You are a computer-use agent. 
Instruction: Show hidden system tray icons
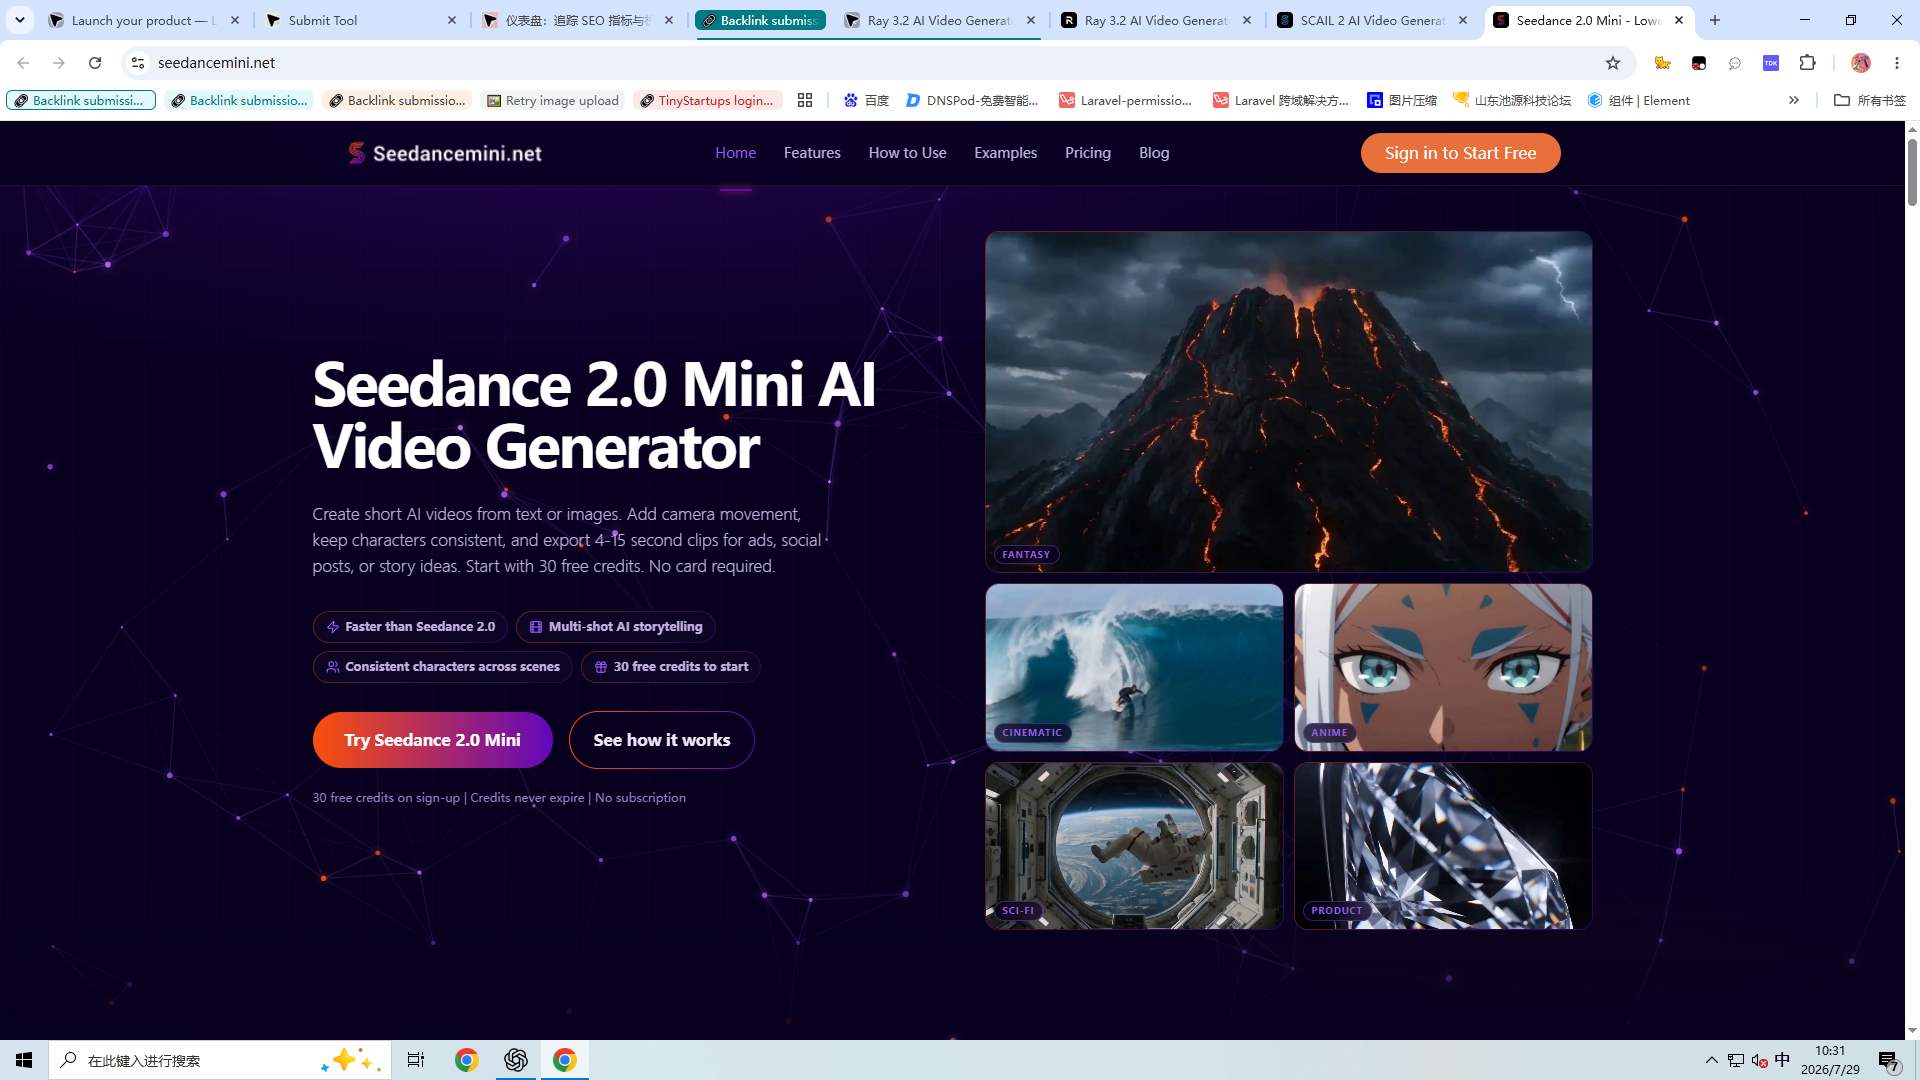pos(1711,1060)
